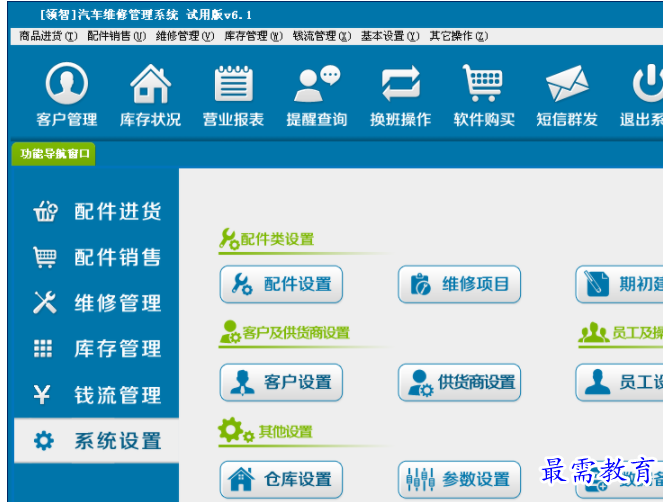Select 维修管理 in the sidebar

(x=97, y=303)
